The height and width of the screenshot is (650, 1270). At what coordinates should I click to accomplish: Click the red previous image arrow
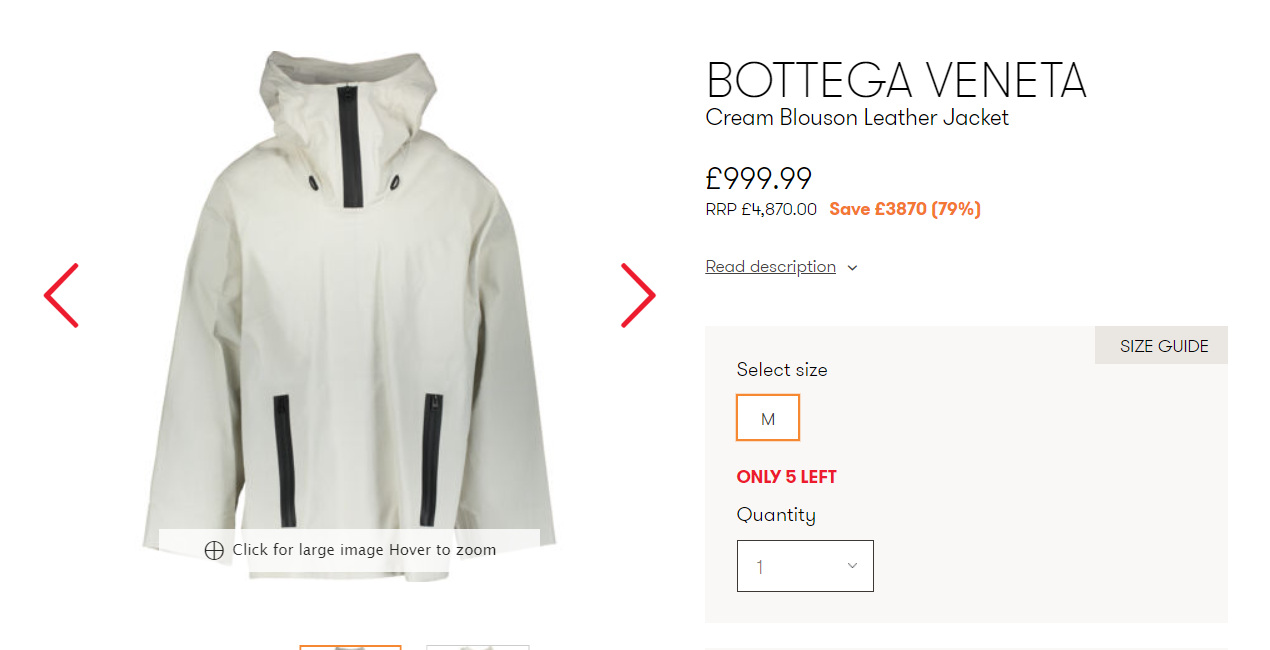pos(61,296)
